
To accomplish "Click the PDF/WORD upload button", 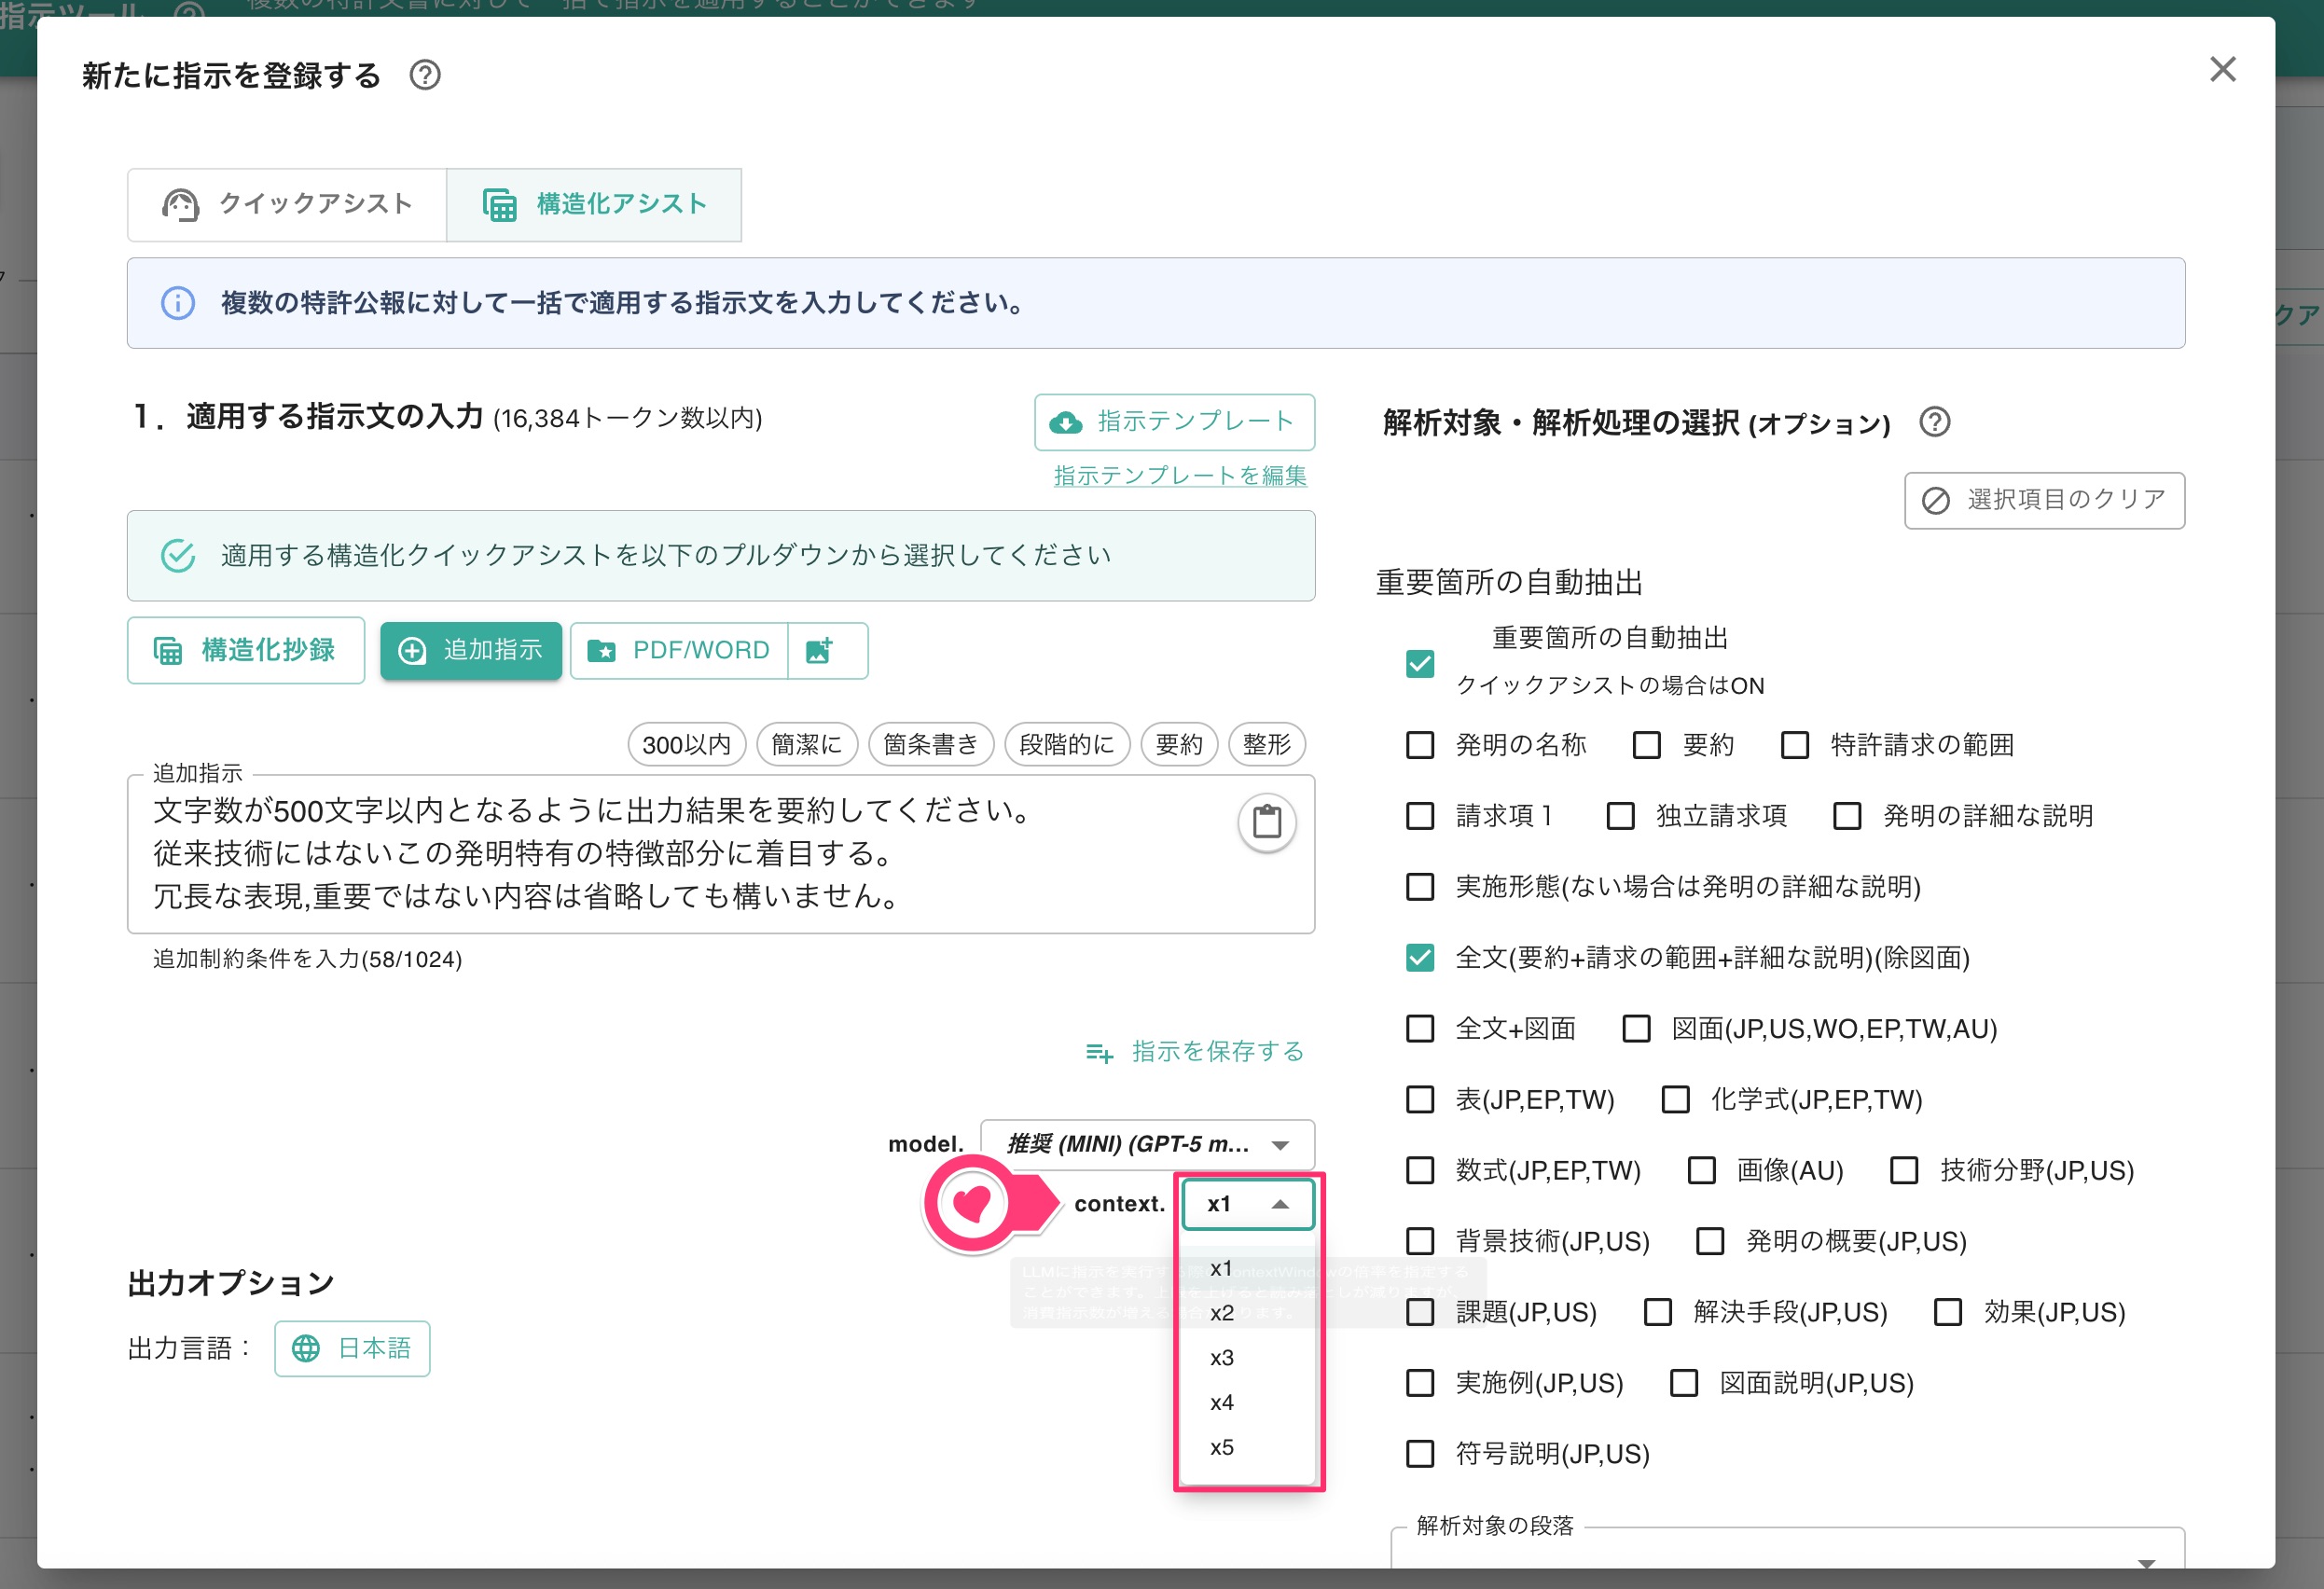I will pyautogui.click(x=679, y=650).
